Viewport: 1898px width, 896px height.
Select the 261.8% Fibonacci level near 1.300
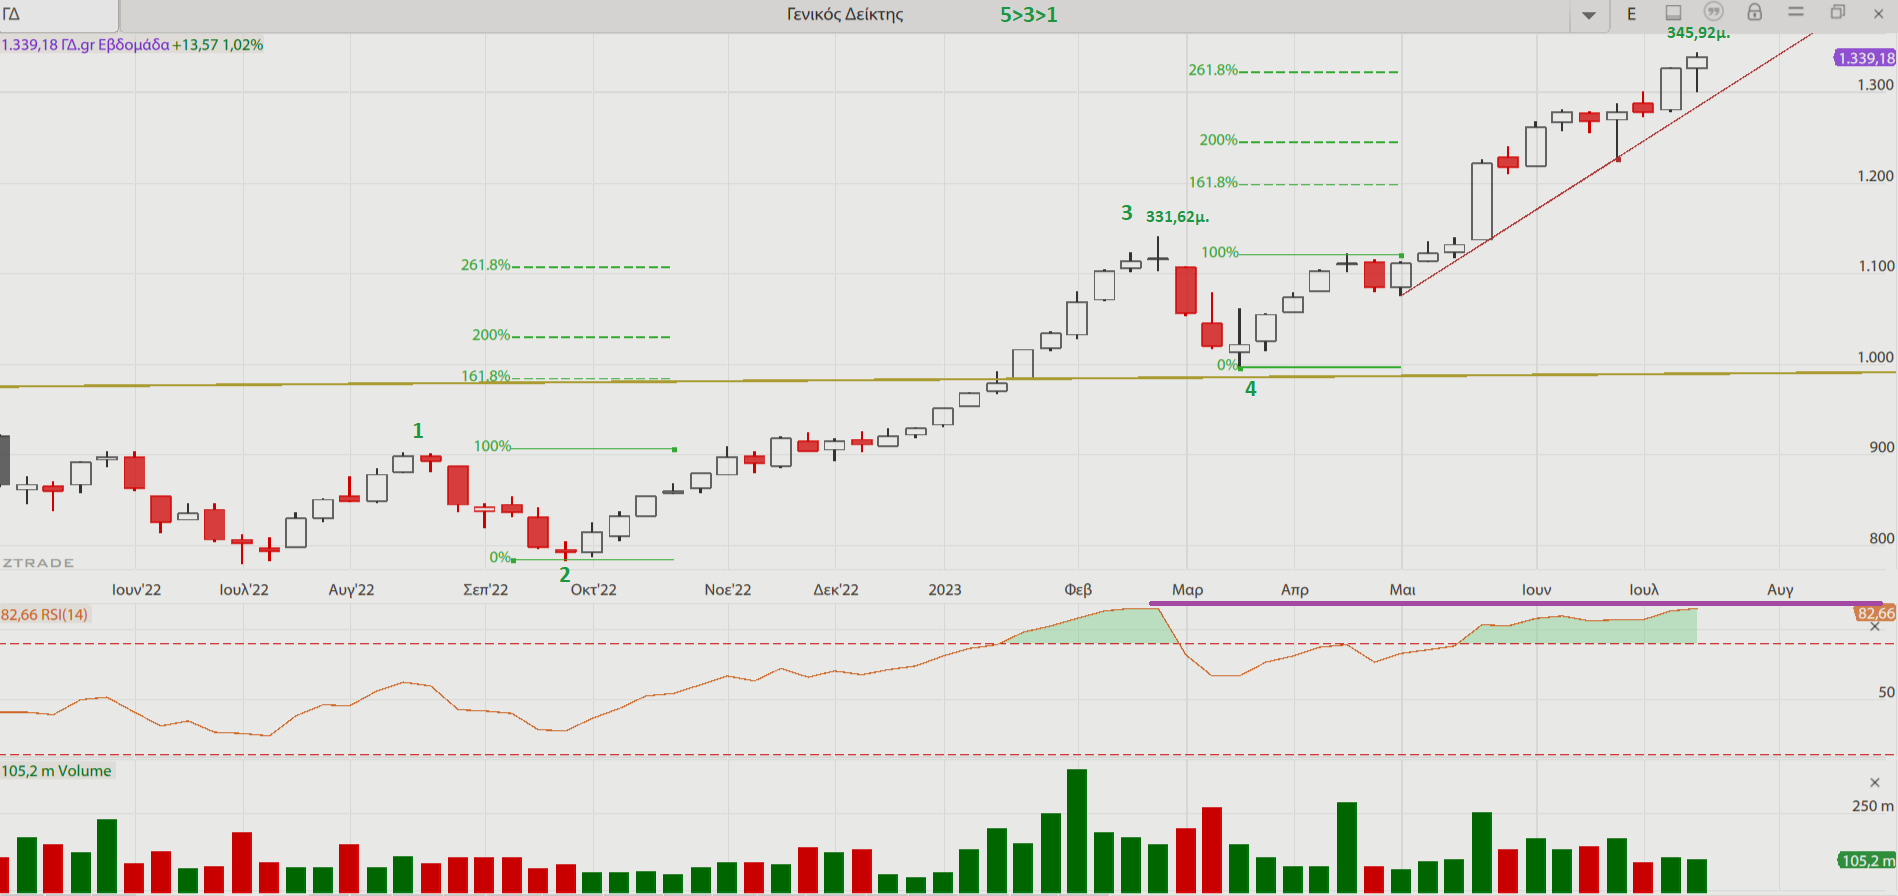(x=1300, y=71)
